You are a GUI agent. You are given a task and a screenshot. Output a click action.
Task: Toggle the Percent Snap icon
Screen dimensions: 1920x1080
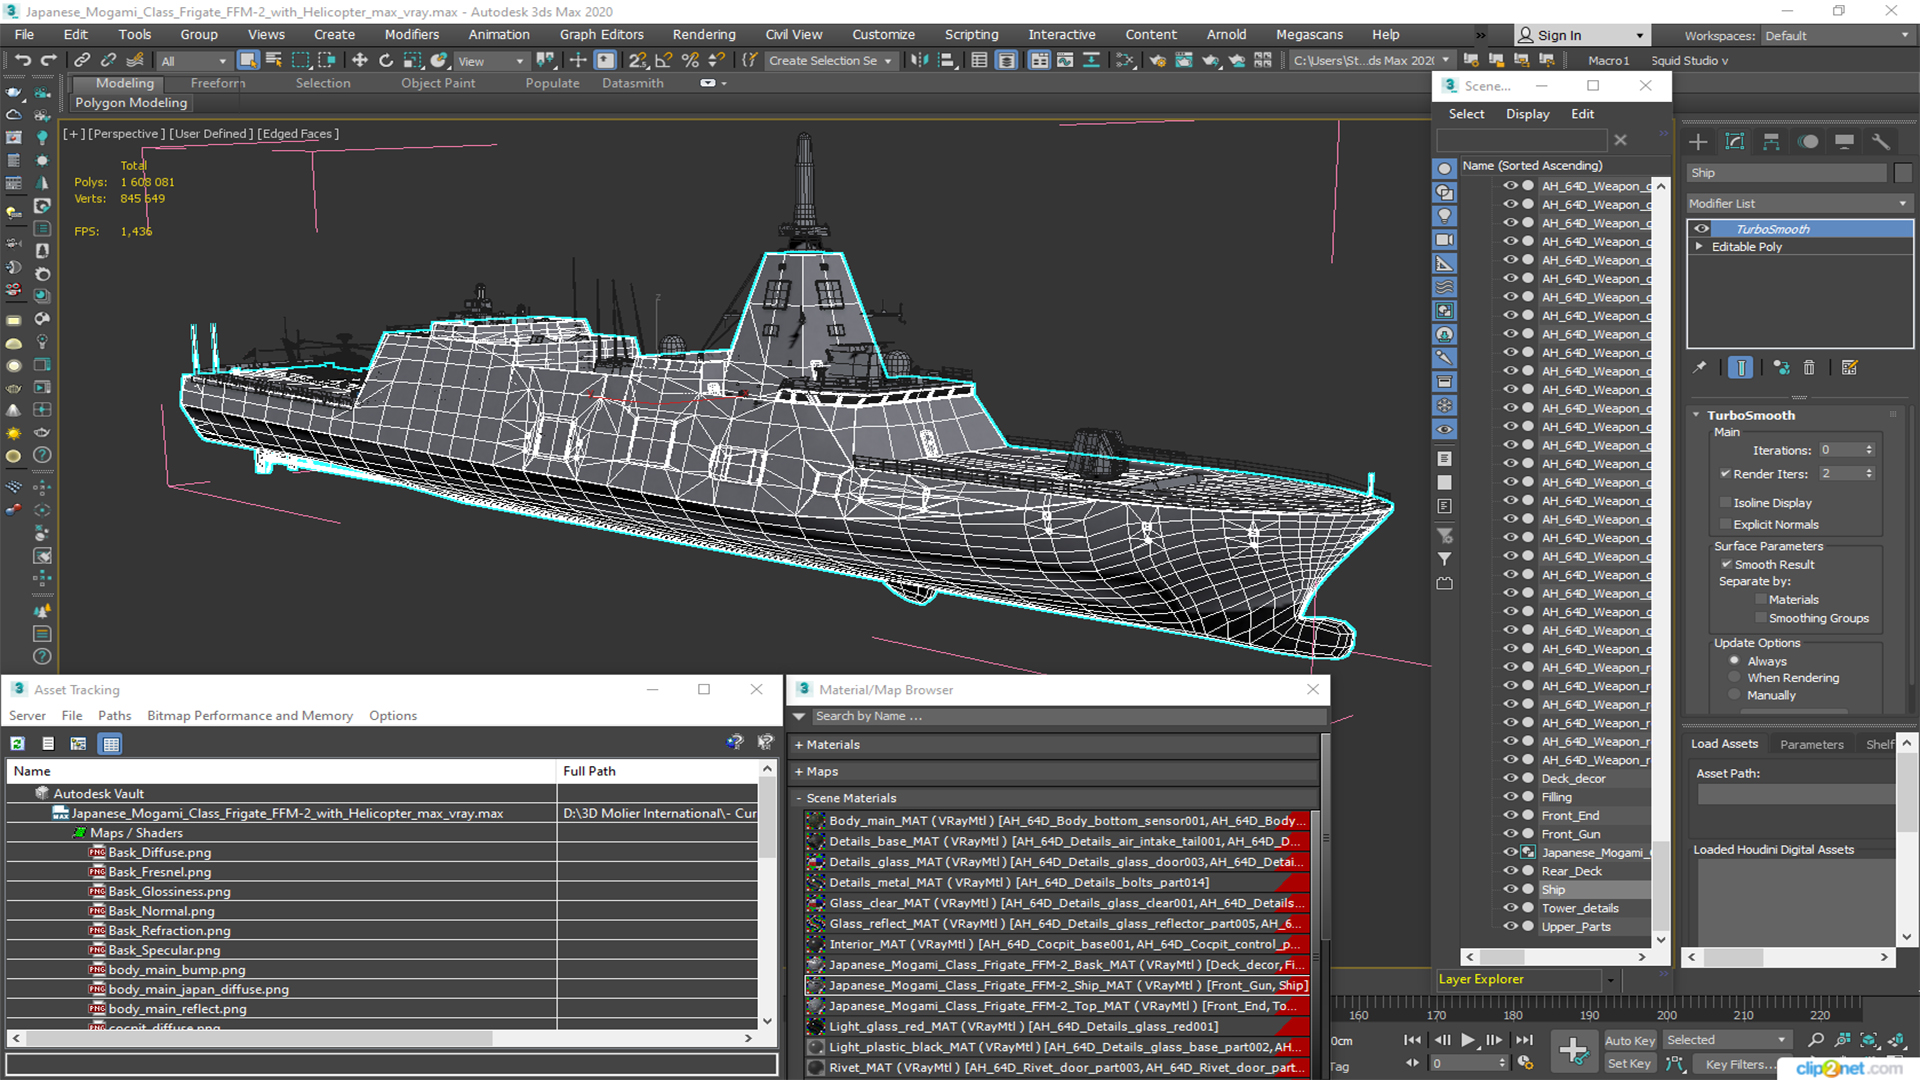coord(690,60)
